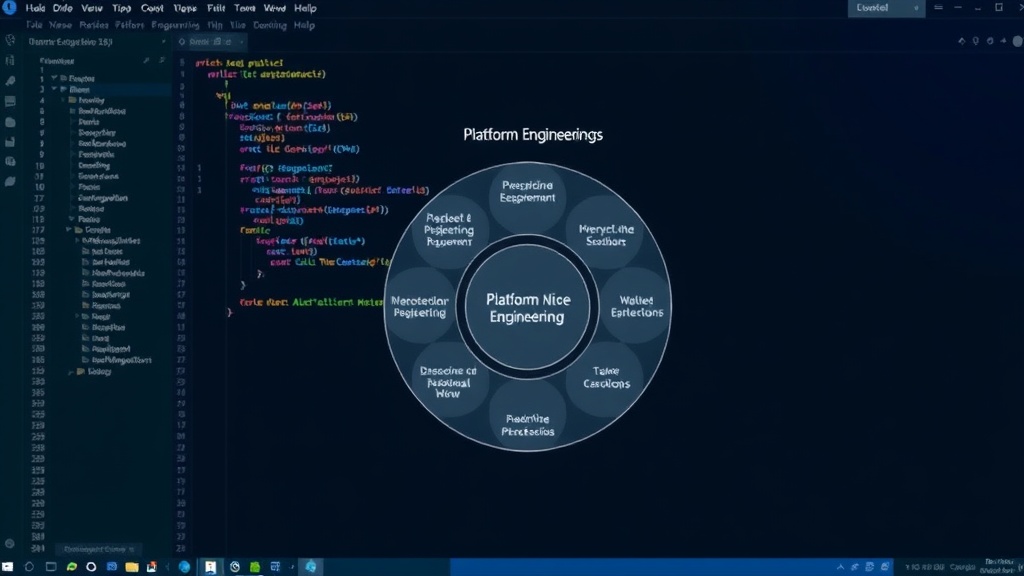Expand the explorer panel header dropdown arrow
The height and width of the screenshot is (576, 1024).
pos(163,42)
